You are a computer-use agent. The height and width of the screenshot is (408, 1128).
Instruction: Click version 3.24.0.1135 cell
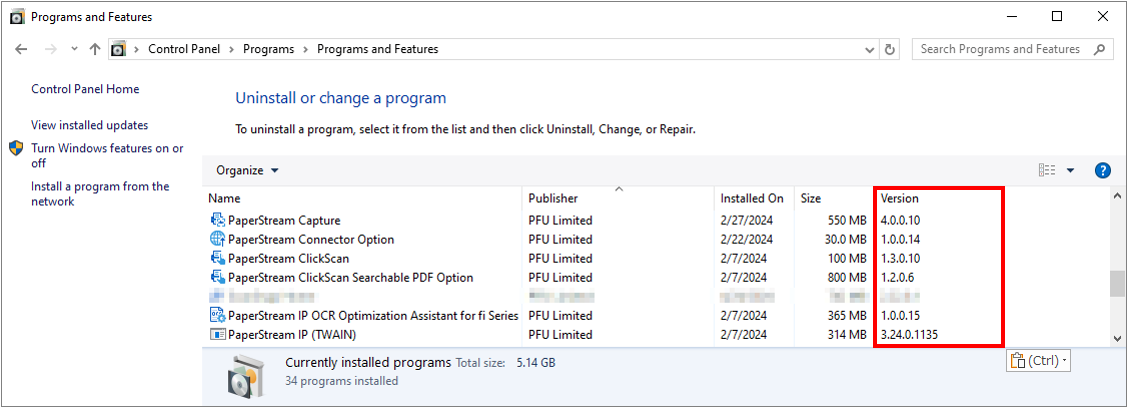(909, 335)
